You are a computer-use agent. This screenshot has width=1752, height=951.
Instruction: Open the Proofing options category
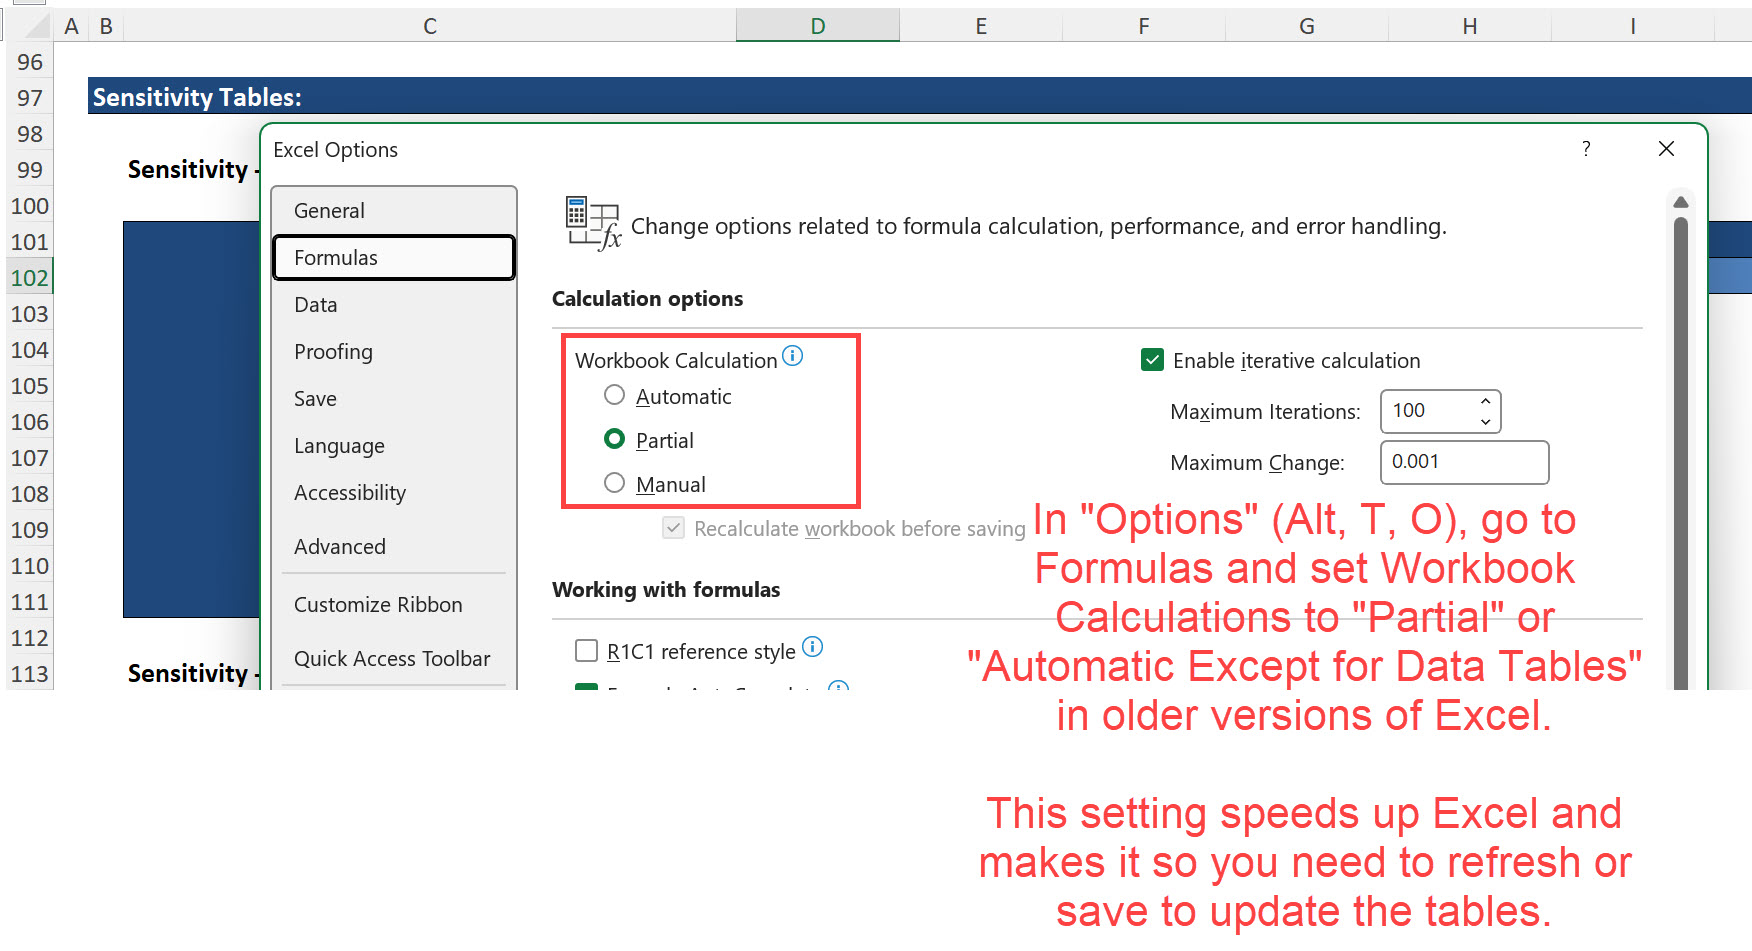click(x=393, y=352)
